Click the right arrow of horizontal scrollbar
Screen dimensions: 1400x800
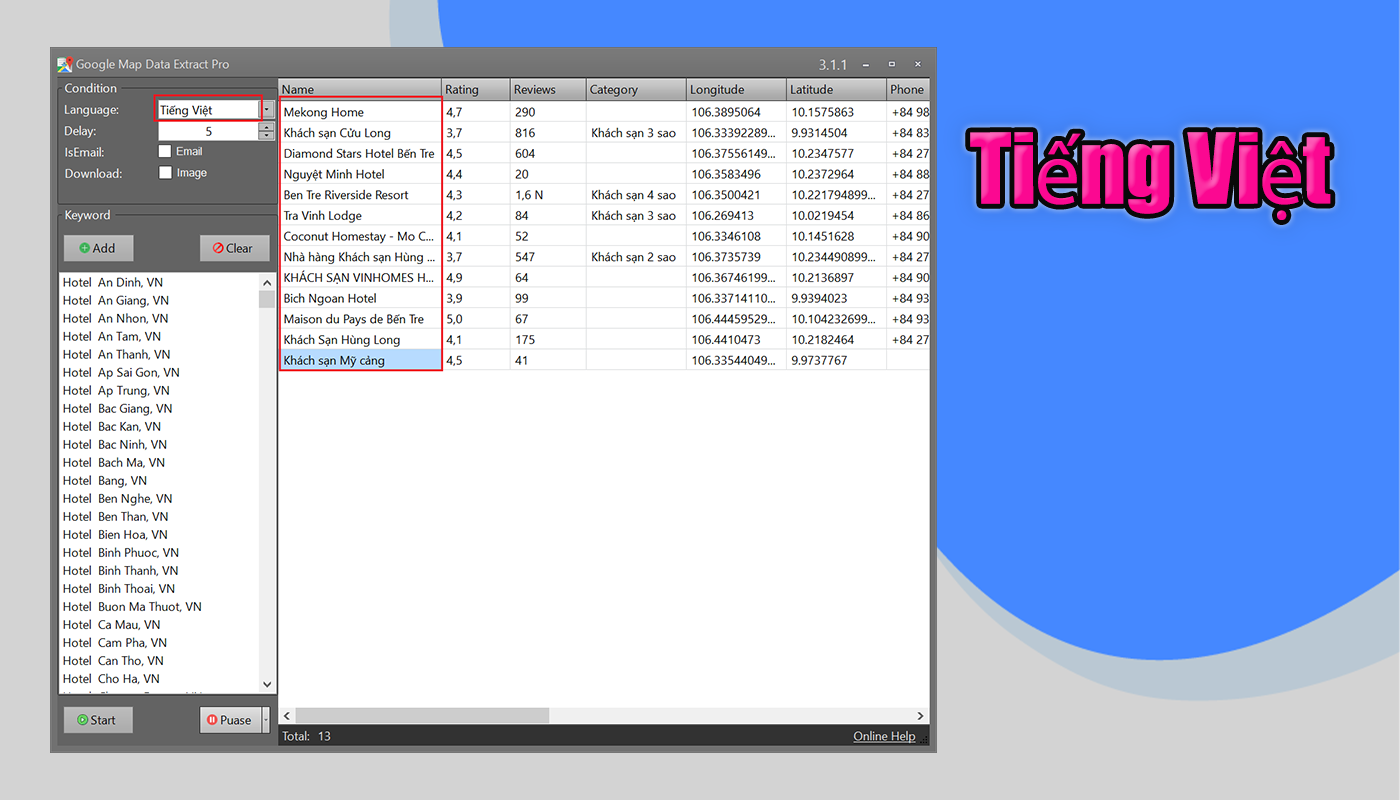[x=920, y=715]
